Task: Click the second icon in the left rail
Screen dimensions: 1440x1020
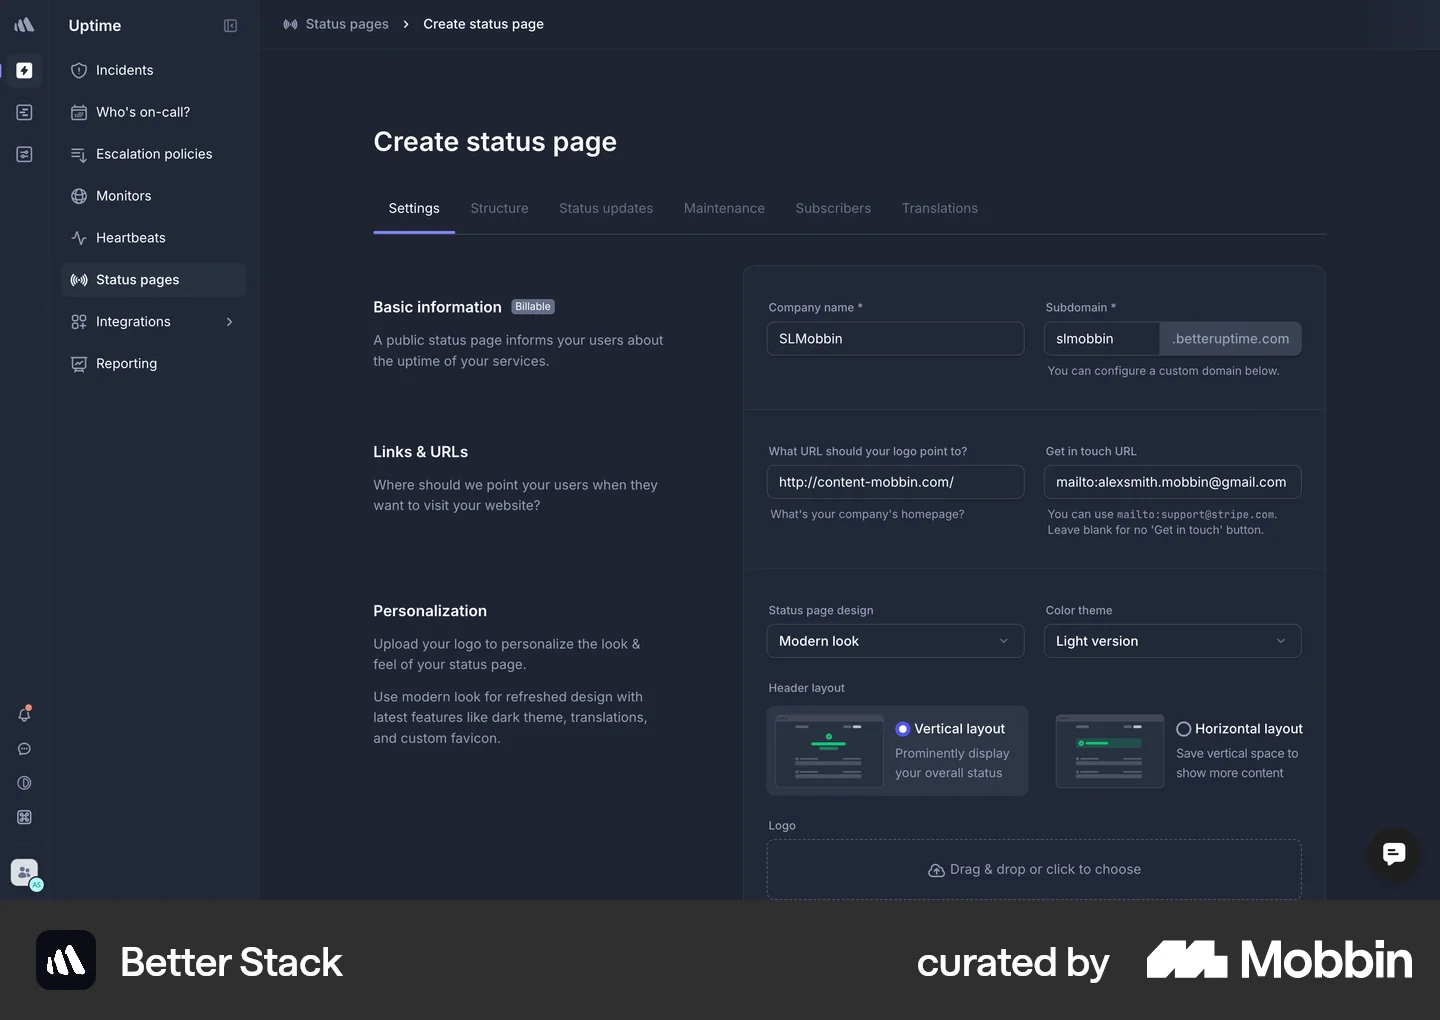Action: [x=24, y=112]
